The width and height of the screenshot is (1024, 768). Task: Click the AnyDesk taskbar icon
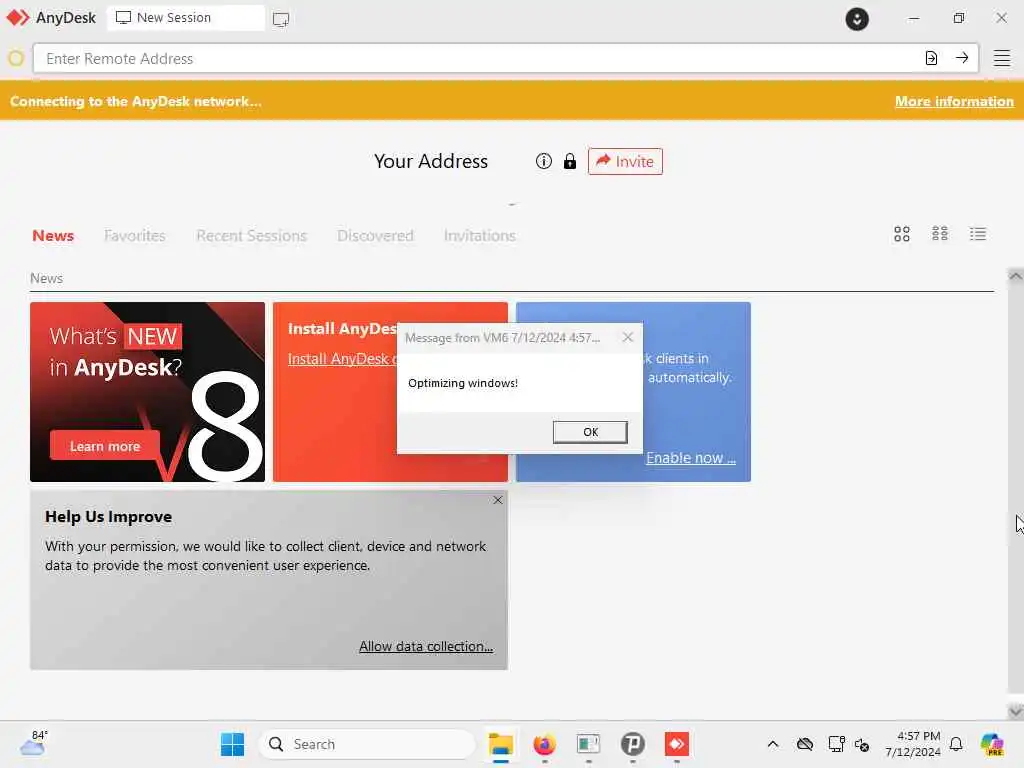point(677,744)
